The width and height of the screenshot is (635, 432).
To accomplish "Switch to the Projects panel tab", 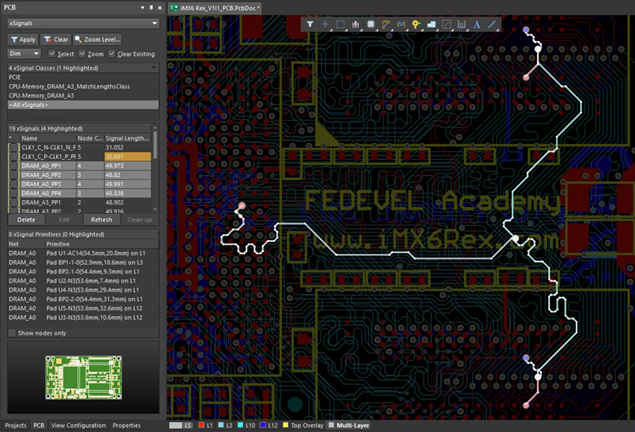I will point(15,425).
